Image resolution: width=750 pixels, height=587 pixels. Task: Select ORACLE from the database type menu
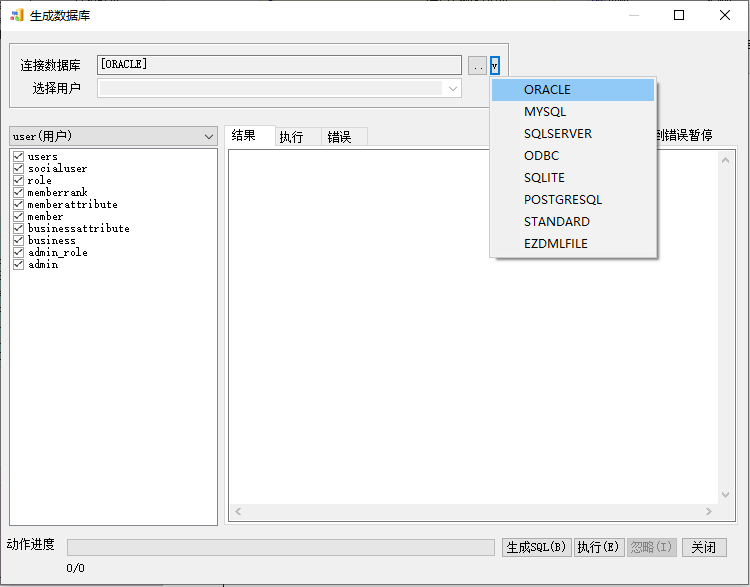point(573,90)
